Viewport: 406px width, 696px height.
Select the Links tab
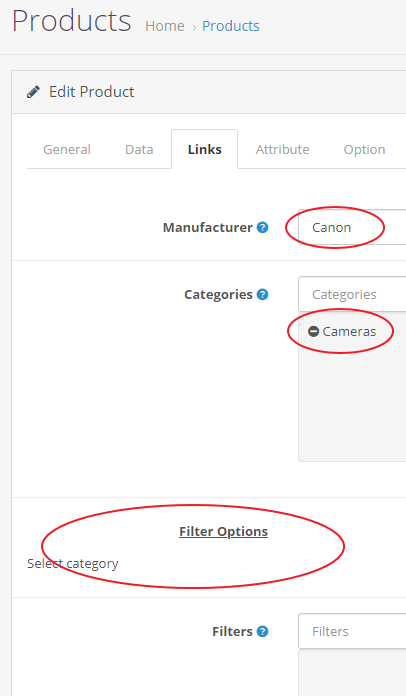205,150
